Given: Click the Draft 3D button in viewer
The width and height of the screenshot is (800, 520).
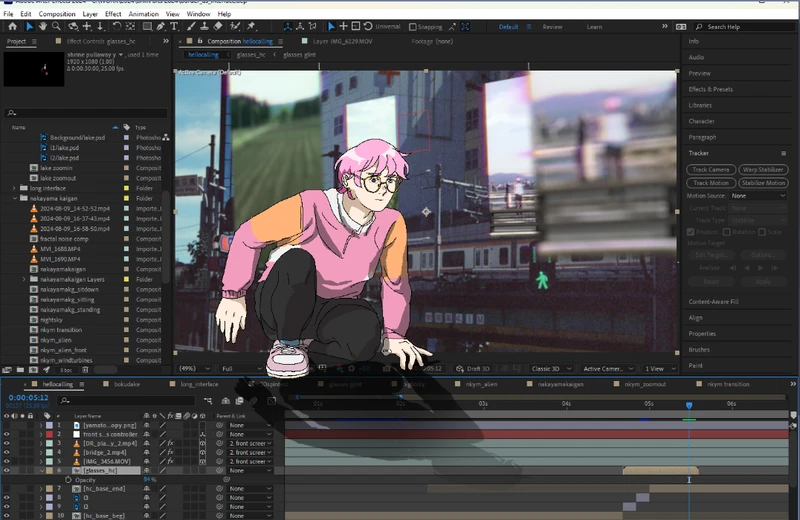Looking at the screenshot, I should click(473, 368).
